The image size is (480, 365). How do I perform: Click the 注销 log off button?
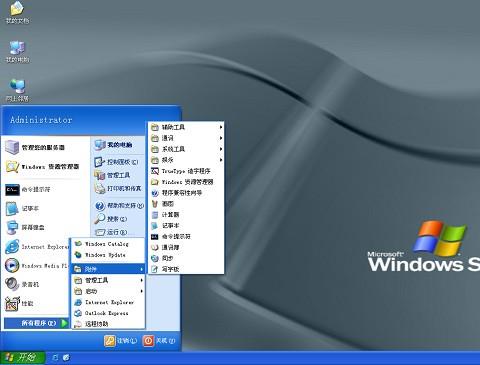[x=121, y=341]
